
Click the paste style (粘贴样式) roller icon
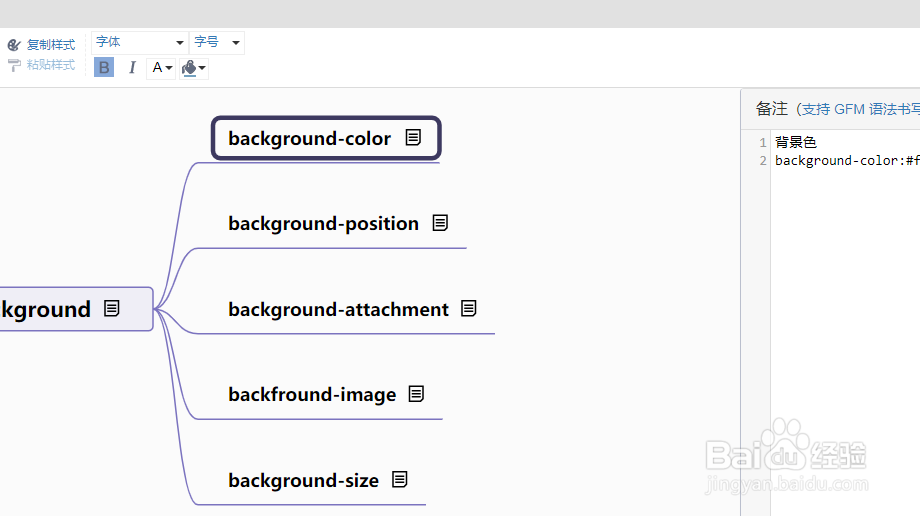pyautogui.click(x=14, y=65)
